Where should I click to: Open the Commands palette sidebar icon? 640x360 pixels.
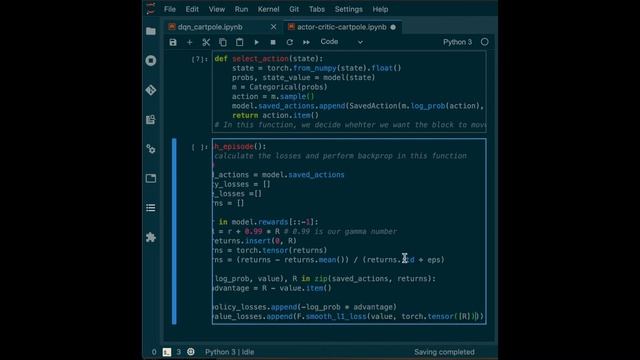tap(151, 120)
